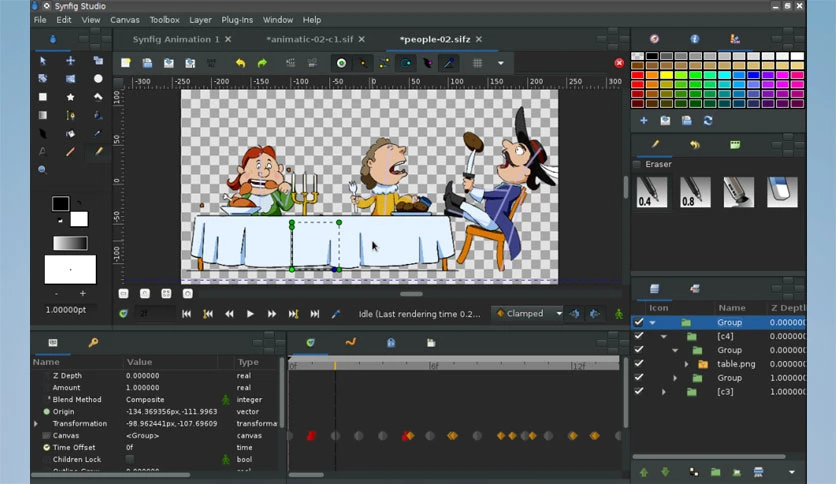836x484 pixels.
Task: Select the Zoom magnifier tool
Action: click(x=43, y=170)
